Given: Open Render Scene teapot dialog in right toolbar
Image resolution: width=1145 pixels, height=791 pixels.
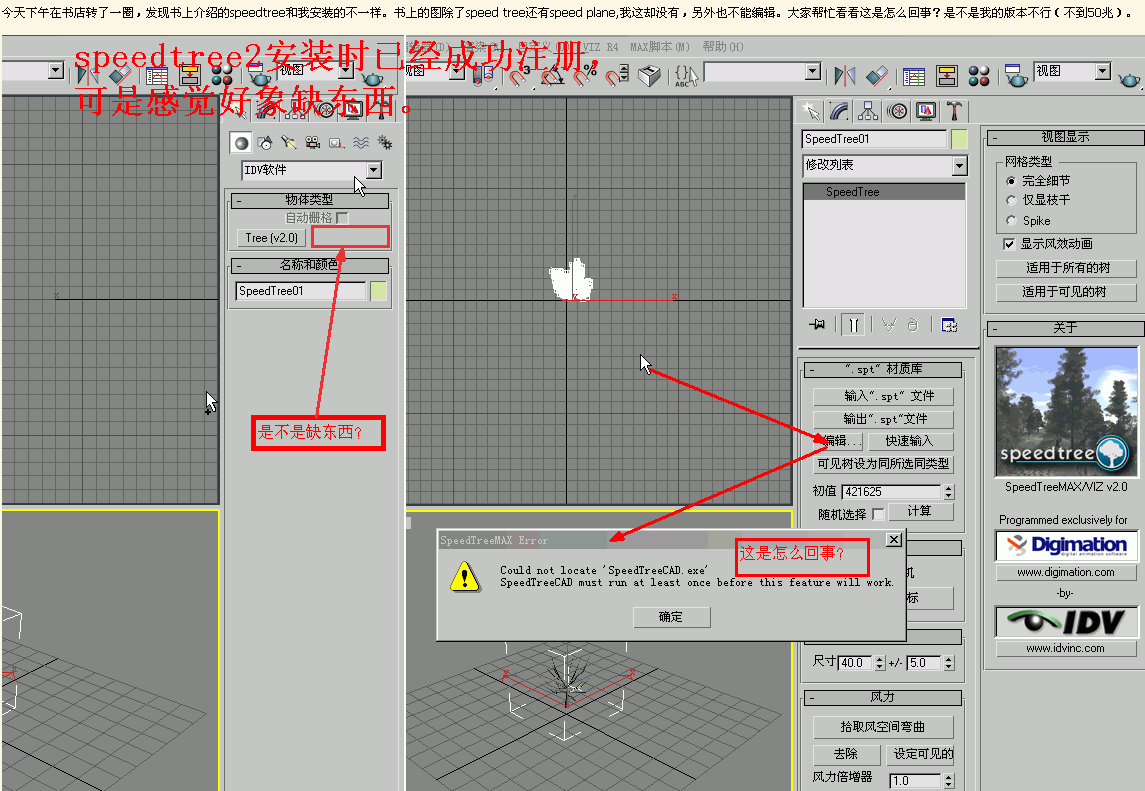Looking at the screenshot, I should (1016, 76).
